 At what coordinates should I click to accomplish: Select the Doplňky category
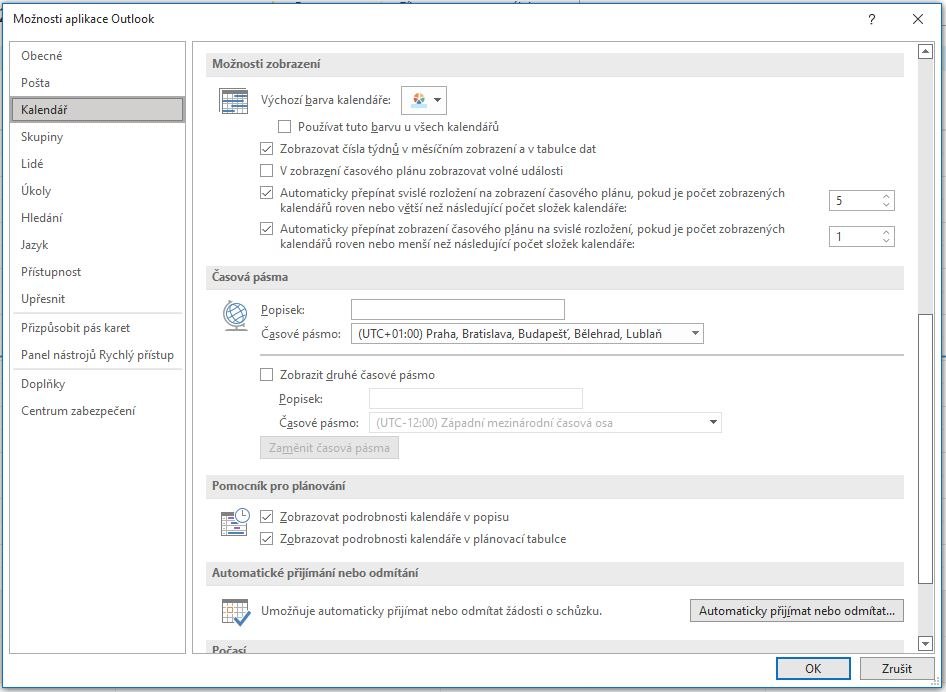[98, 384]
